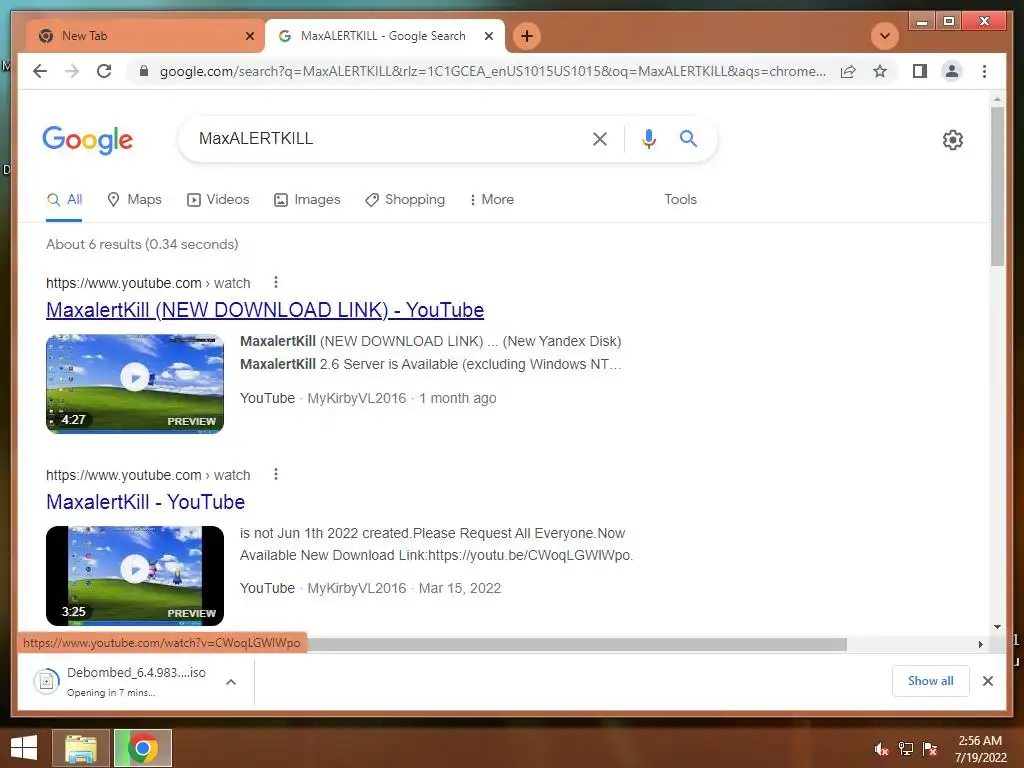Screen dimensions: 1024x768
Task: Open Chrome's three-dot menu
Action: 984,71
